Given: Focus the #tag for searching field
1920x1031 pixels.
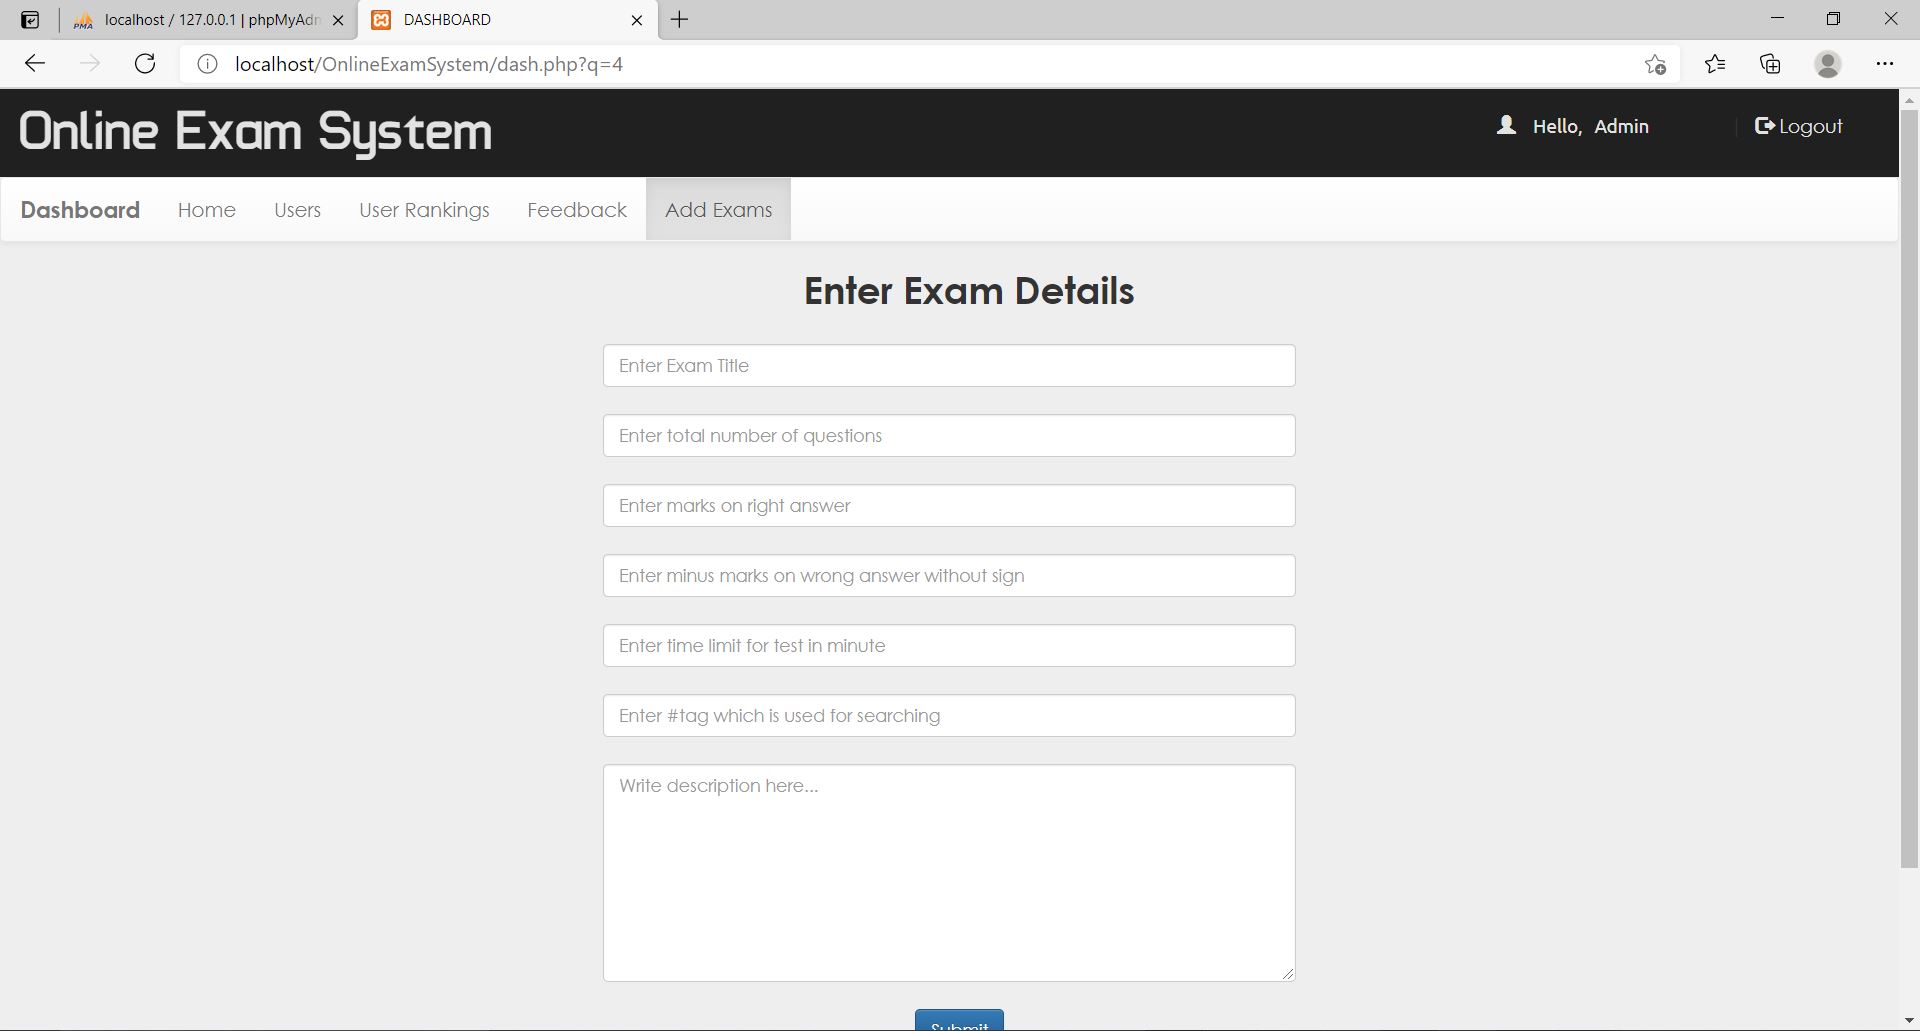Looking at the screenshot, I should tap(949, 716).
